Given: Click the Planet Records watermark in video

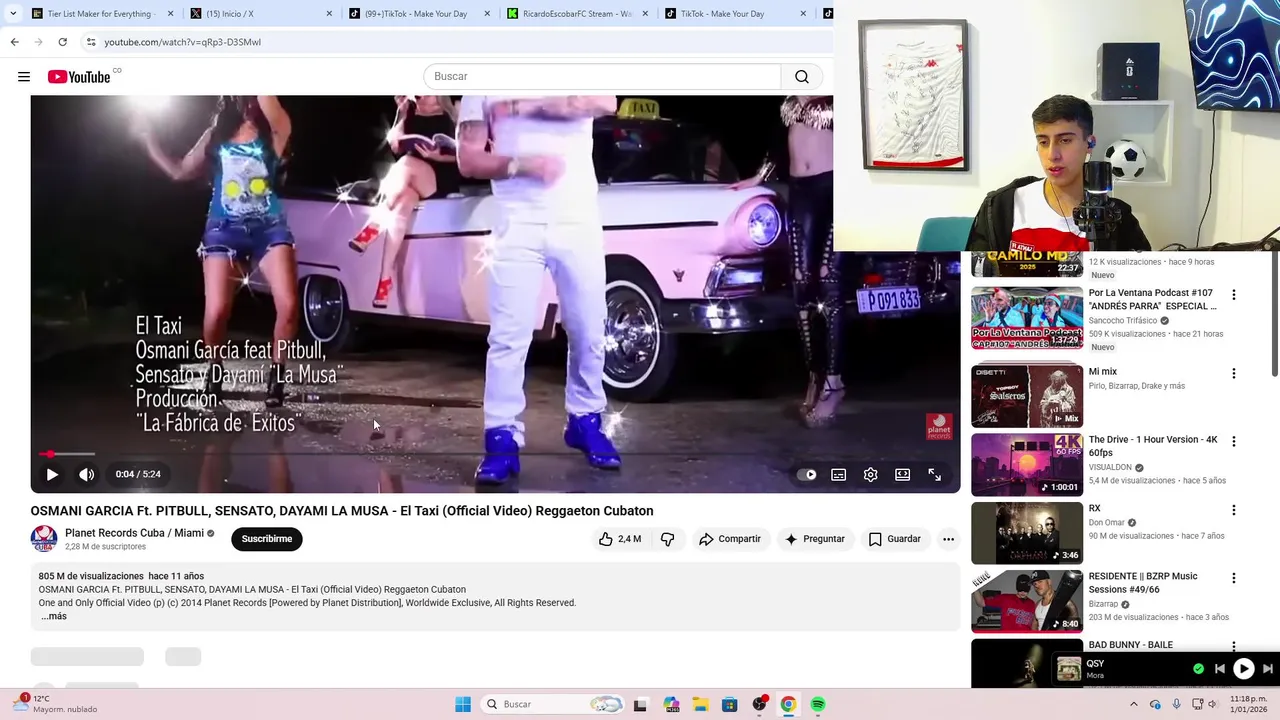Looking at the screenshot, I should 939,427.
